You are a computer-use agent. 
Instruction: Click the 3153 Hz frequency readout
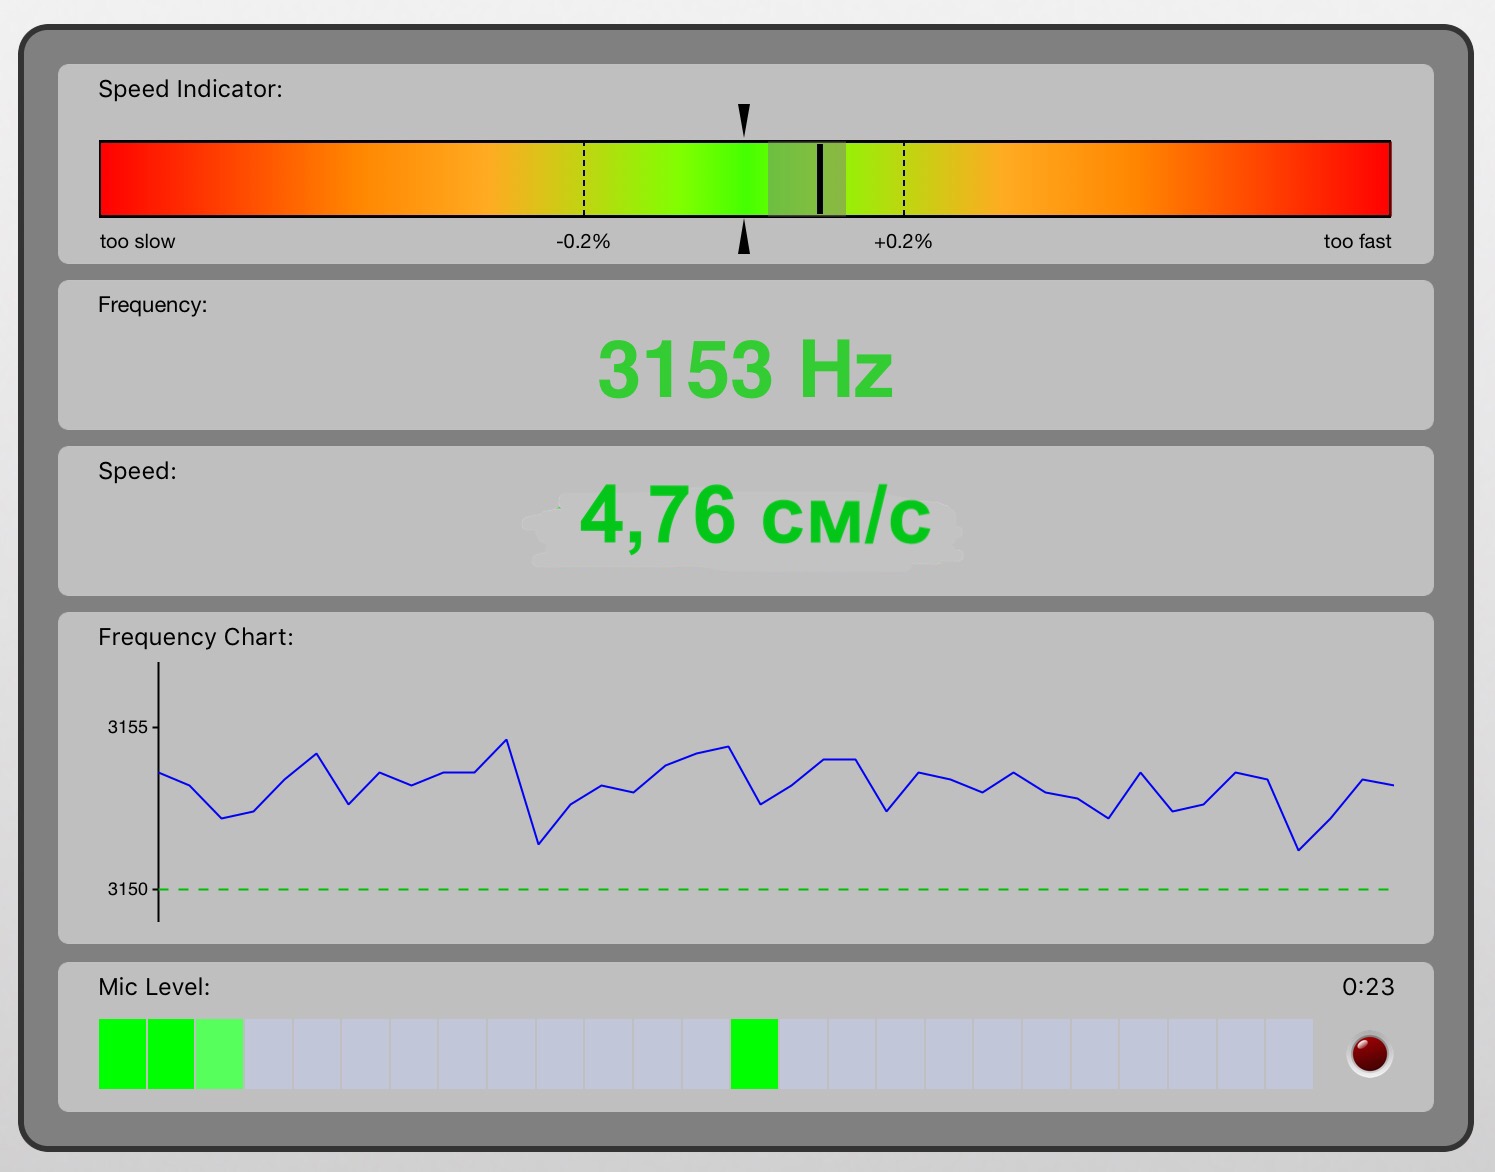745,370
